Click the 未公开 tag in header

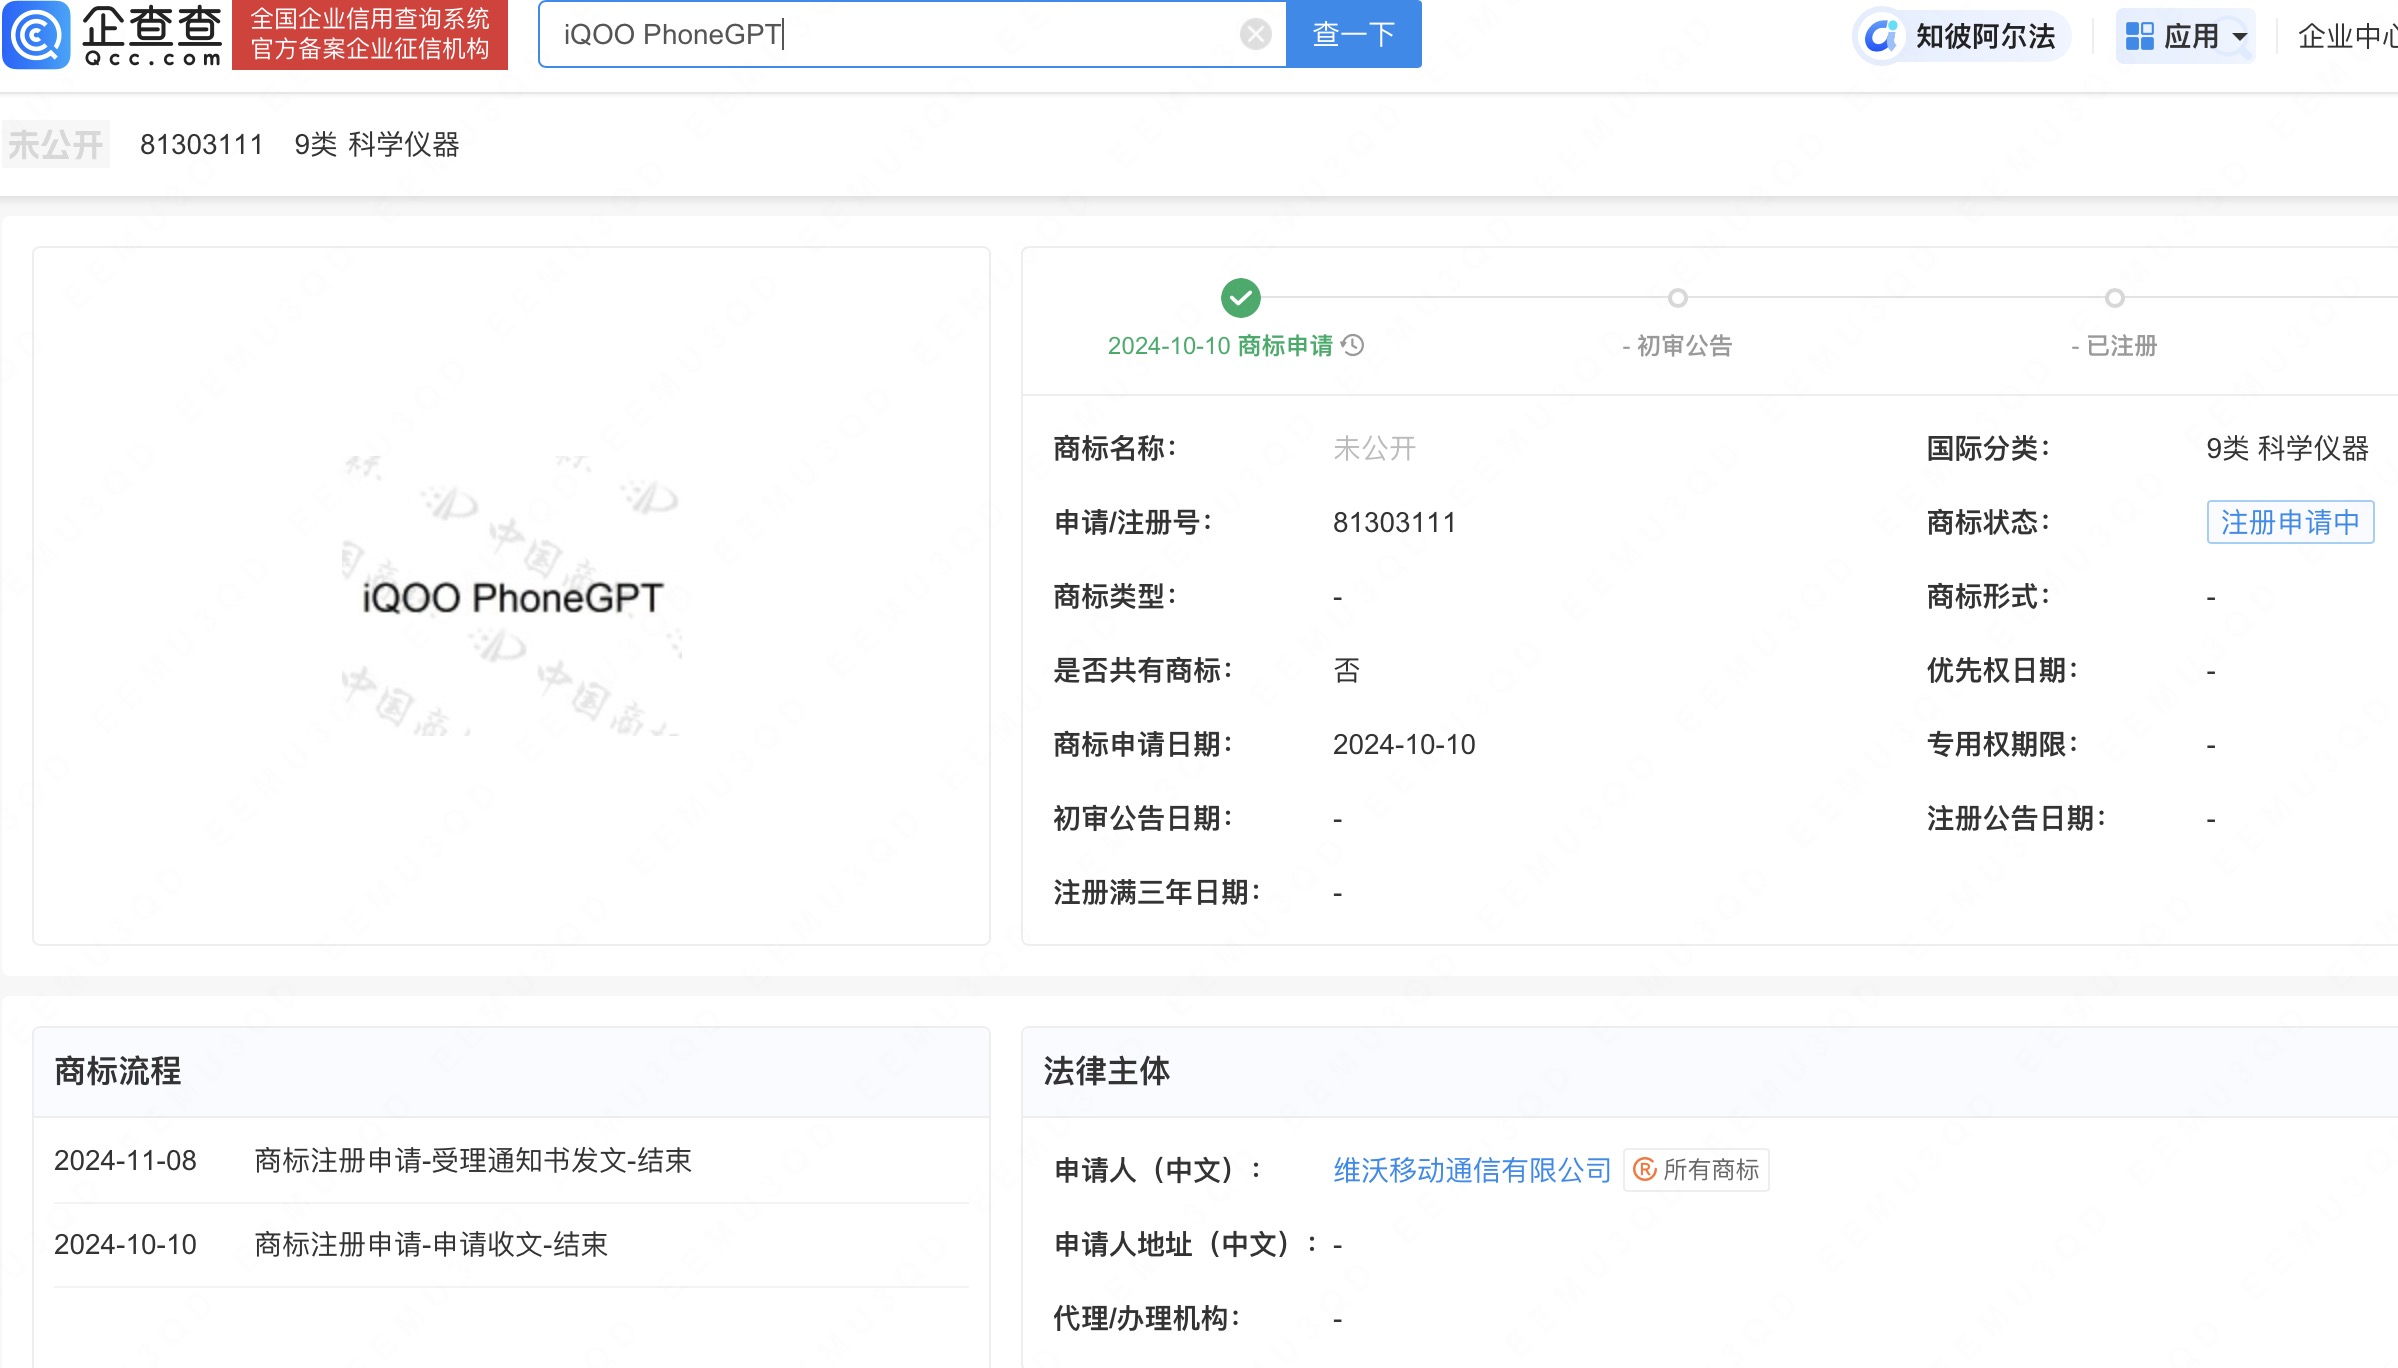pyautogui.click(x=56, y=144)
